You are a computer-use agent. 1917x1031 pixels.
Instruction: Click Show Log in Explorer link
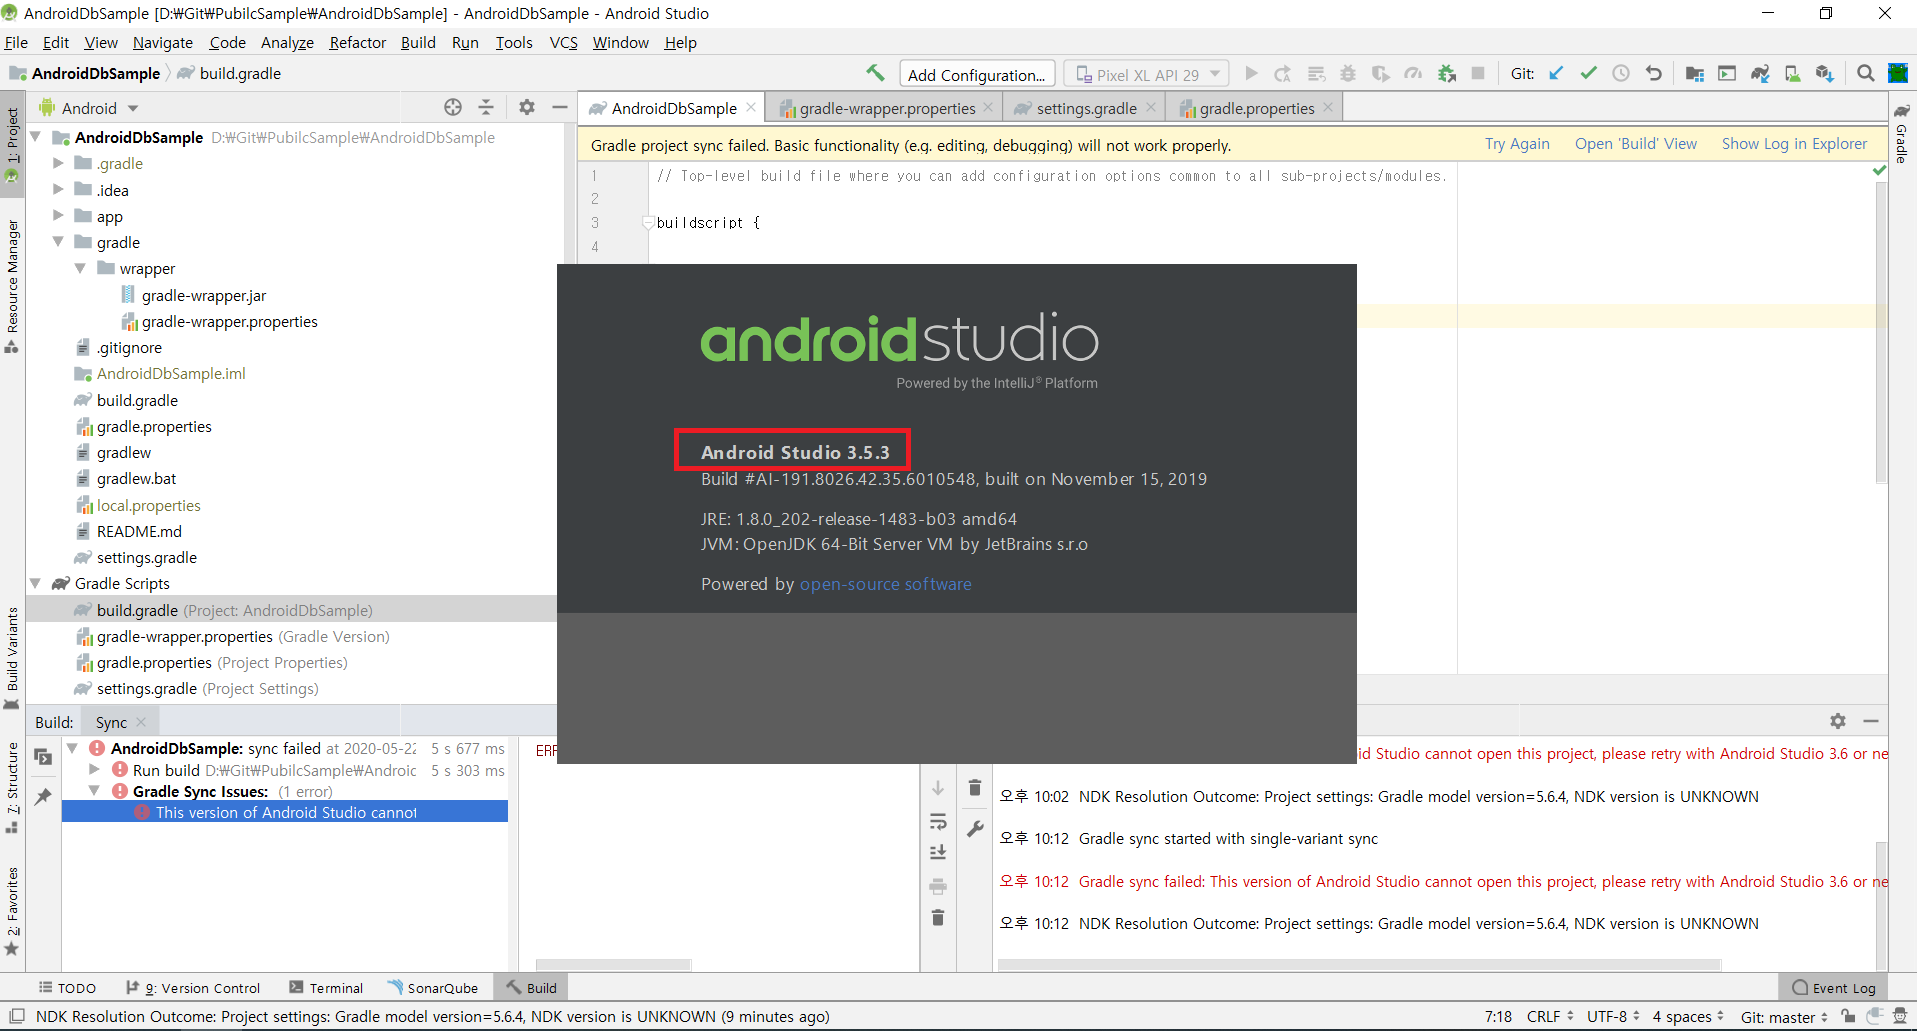pyautogui.click(x=1794, y=144)
